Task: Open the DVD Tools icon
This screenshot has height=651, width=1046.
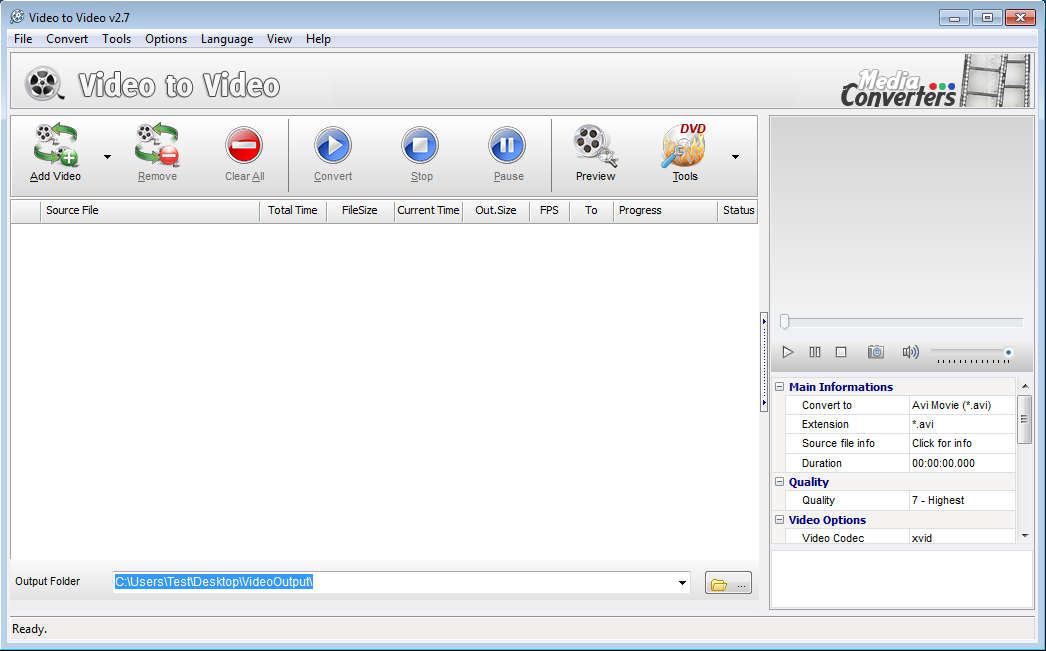Action: (685, 147)
